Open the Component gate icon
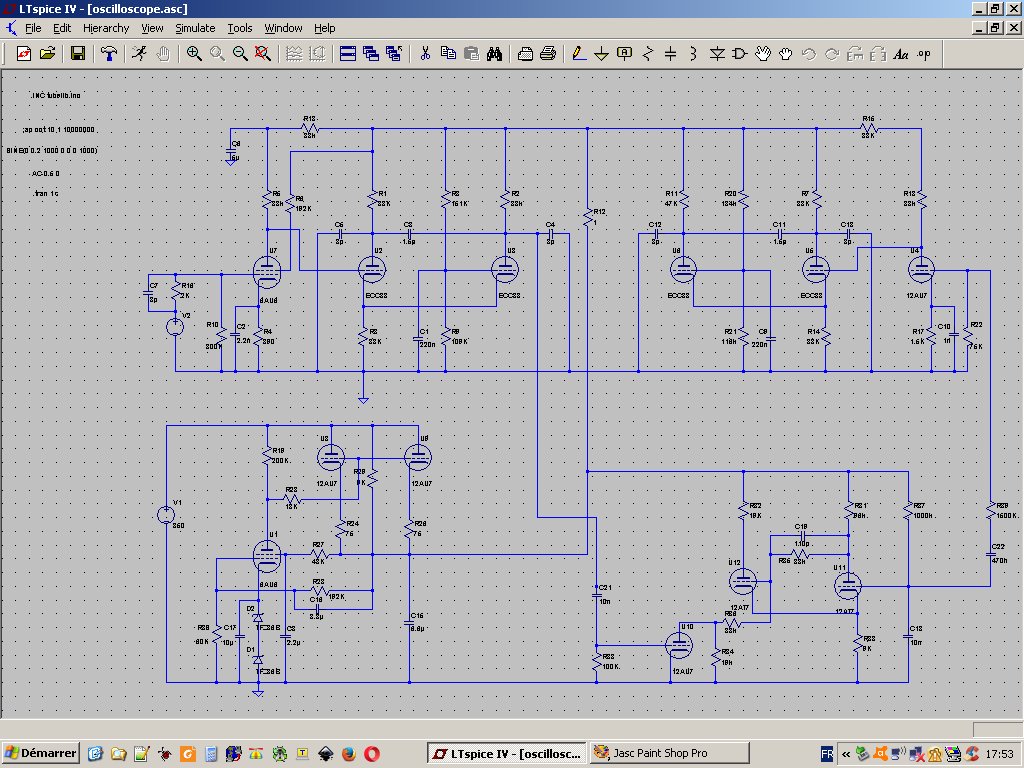 click(740, 54)
